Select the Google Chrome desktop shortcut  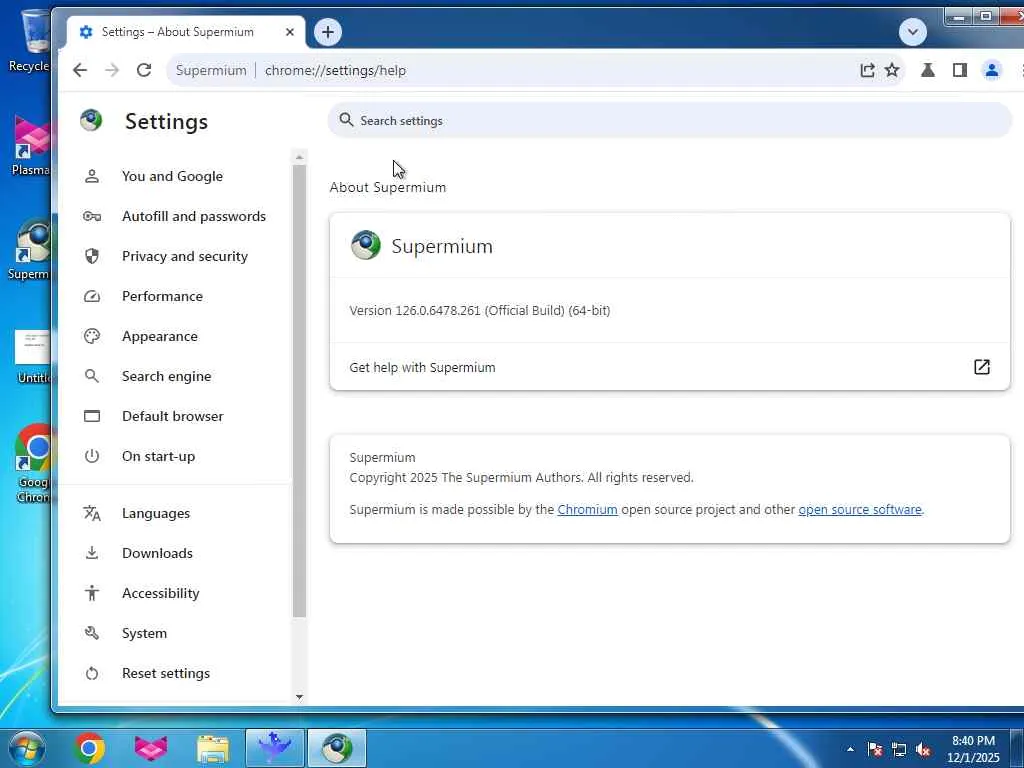(x=33, y=464)
